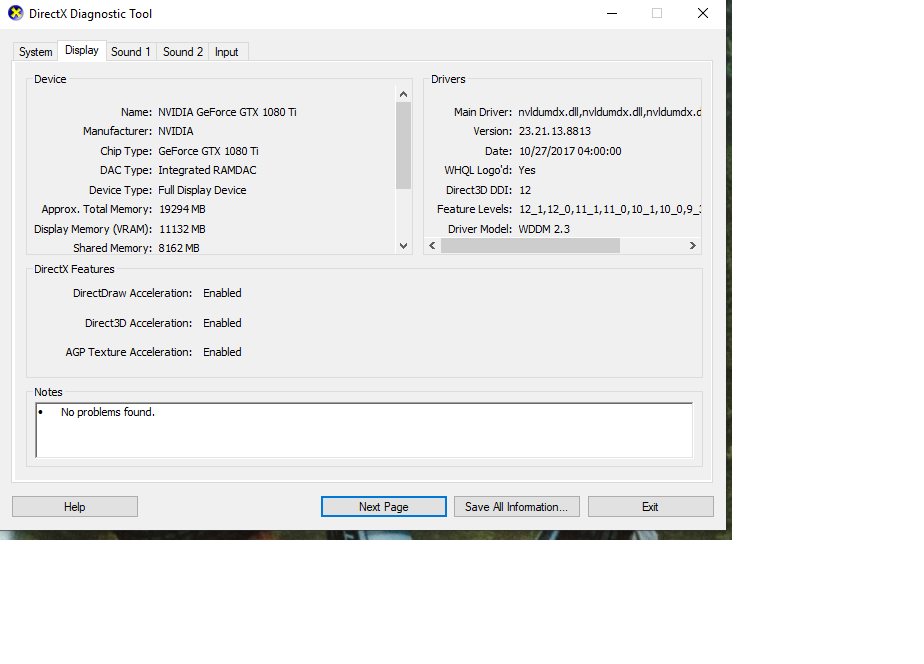Click the AGP Texture Acceleration Enabled value
The image size is (924, 664).
pyautogui.click(x=222, y=352)
